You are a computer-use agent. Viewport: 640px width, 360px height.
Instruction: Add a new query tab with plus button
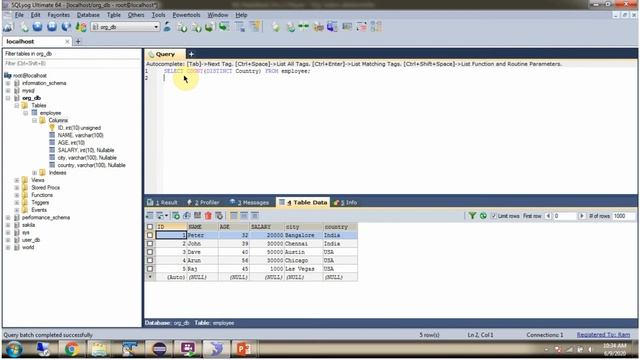(x=191, y=54)
